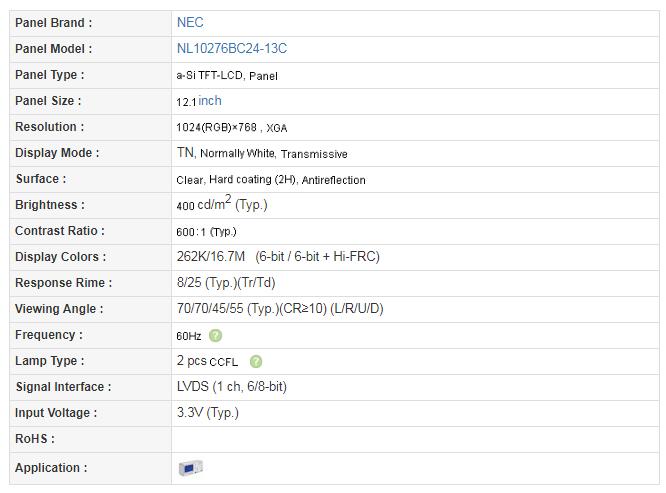Open the NEC panel brand link
The width and height of the screenshot is (666, 493).
190,22
